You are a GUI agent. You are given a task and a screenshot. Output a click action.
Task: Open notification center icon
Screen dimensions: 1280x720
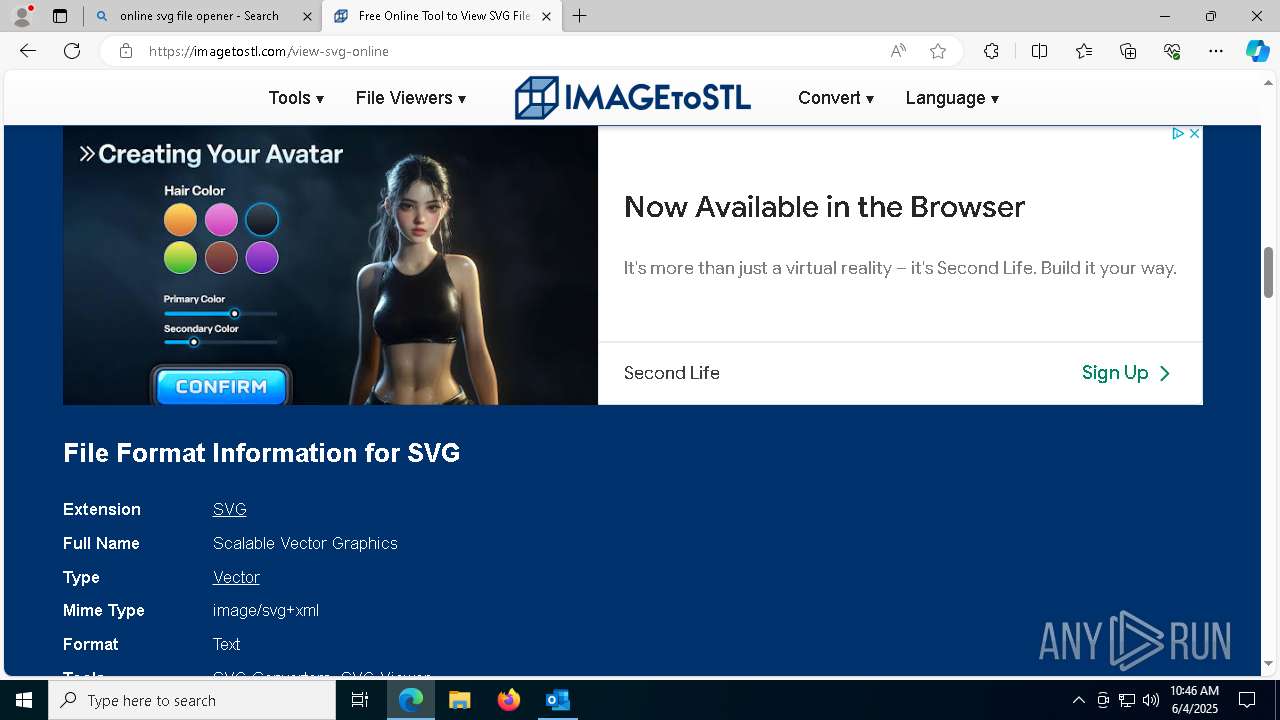[x=1247, y=700]
